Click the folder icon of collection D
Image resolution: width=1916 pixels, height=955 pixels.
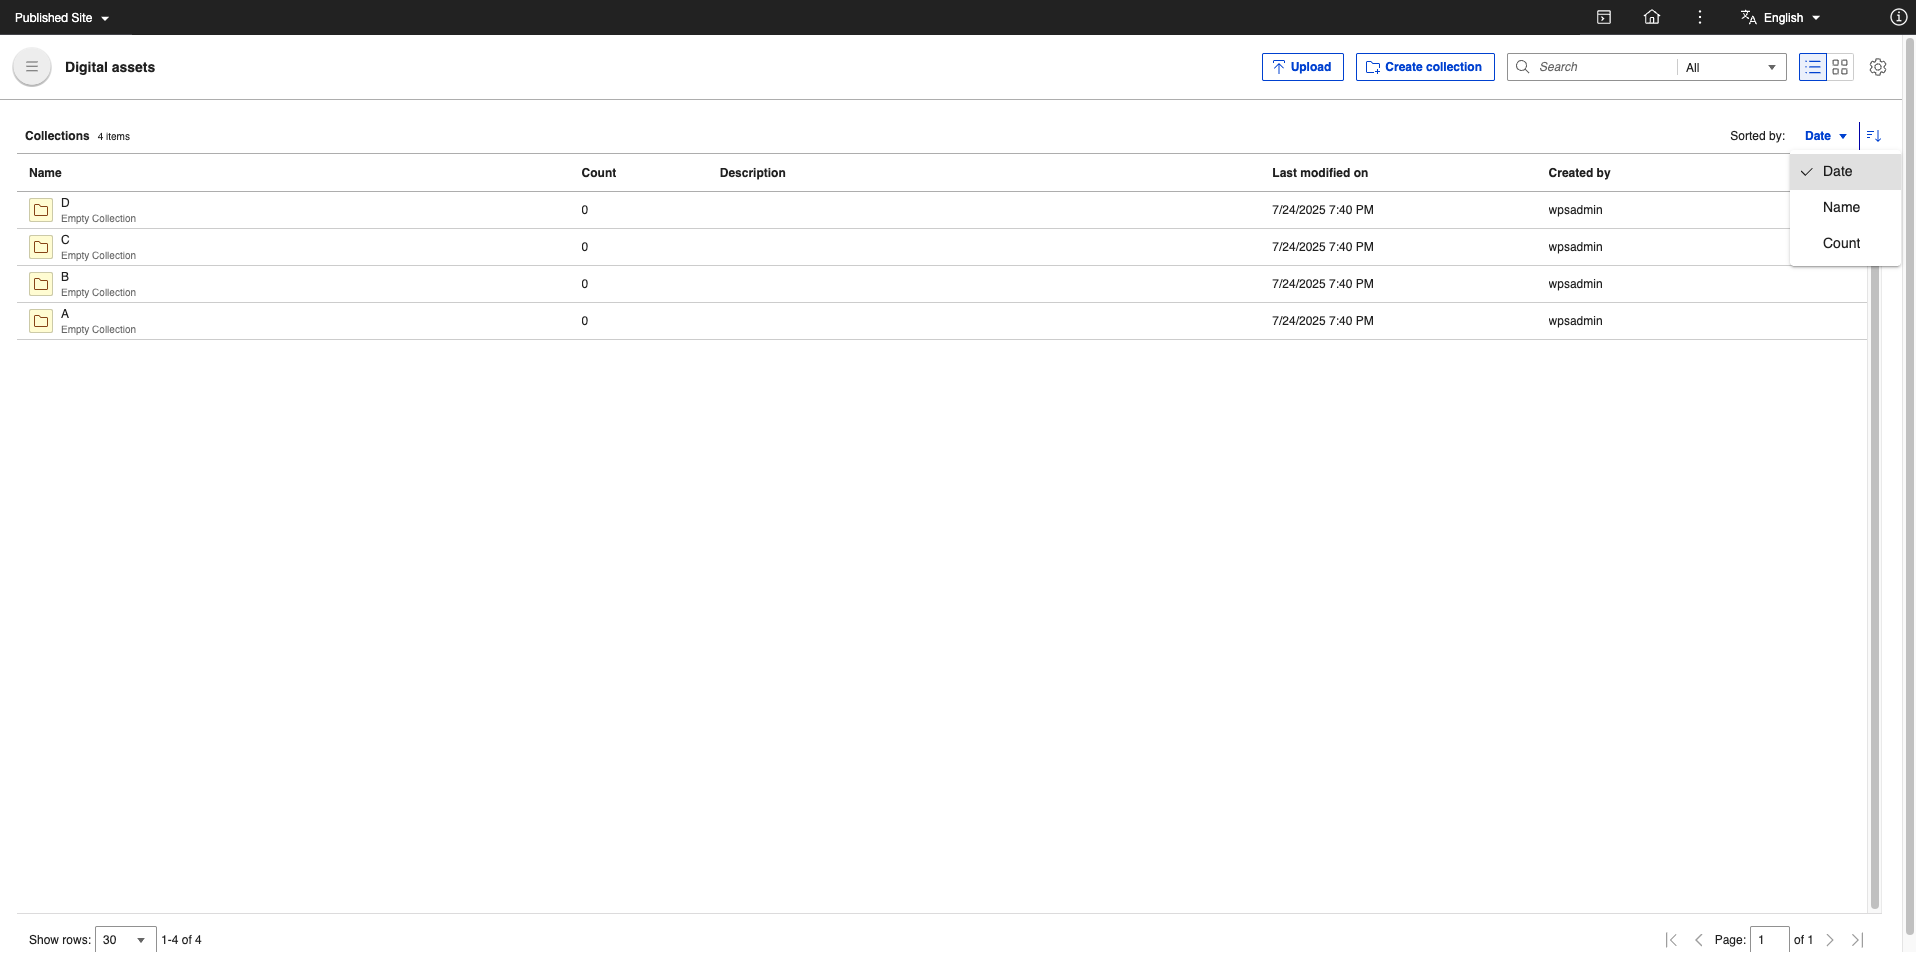pos(41,210)
